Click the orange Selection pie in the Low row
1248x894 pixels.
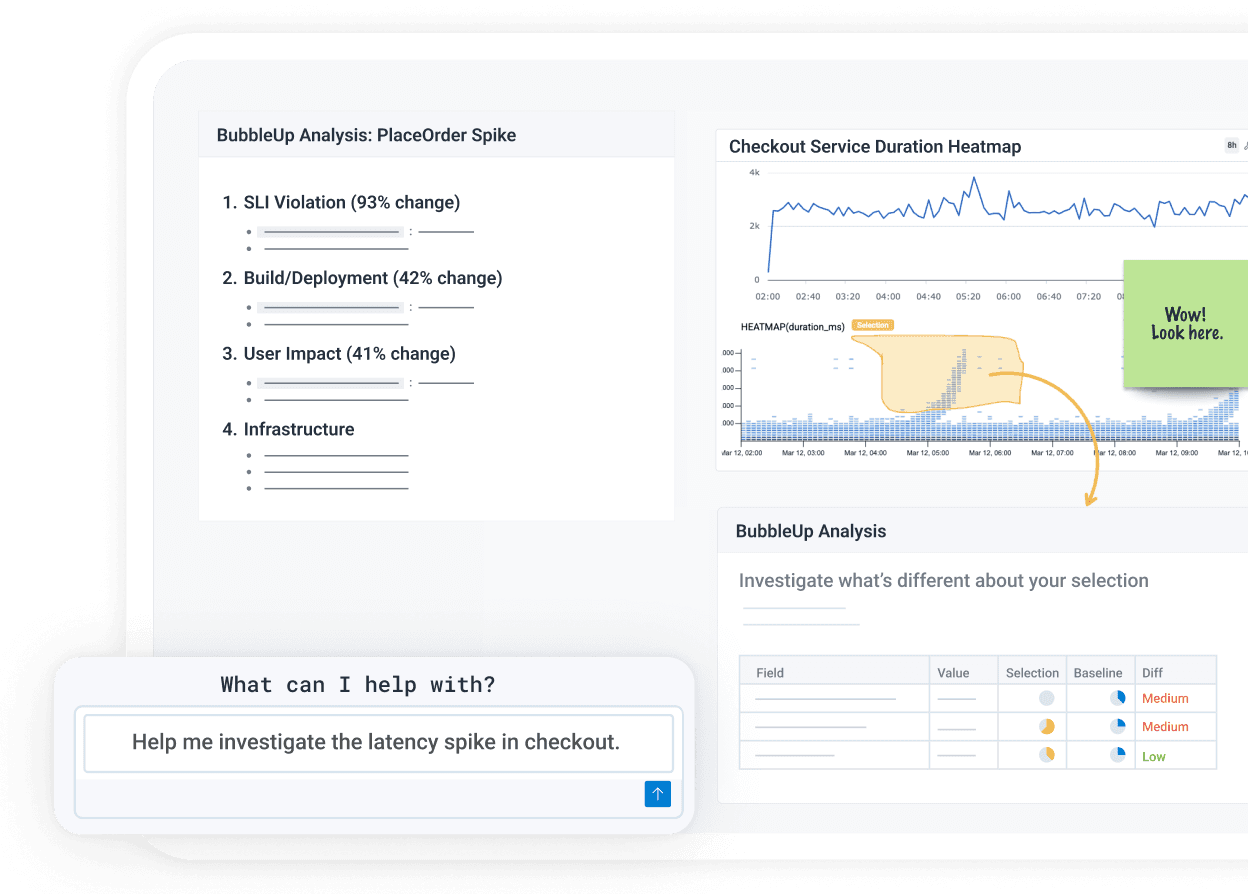1046,755
